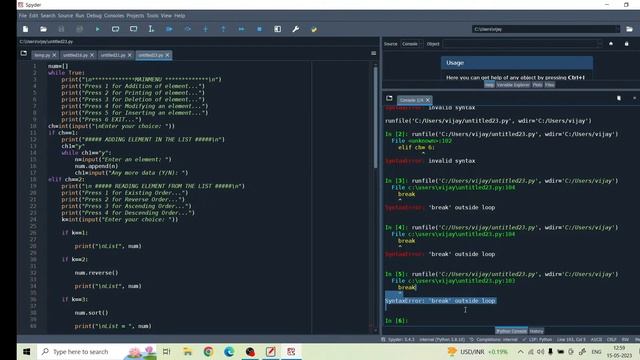The height and width of the screenshot is (360, 640).
Task: Open the Tools menu
Action: click(152, 16)
